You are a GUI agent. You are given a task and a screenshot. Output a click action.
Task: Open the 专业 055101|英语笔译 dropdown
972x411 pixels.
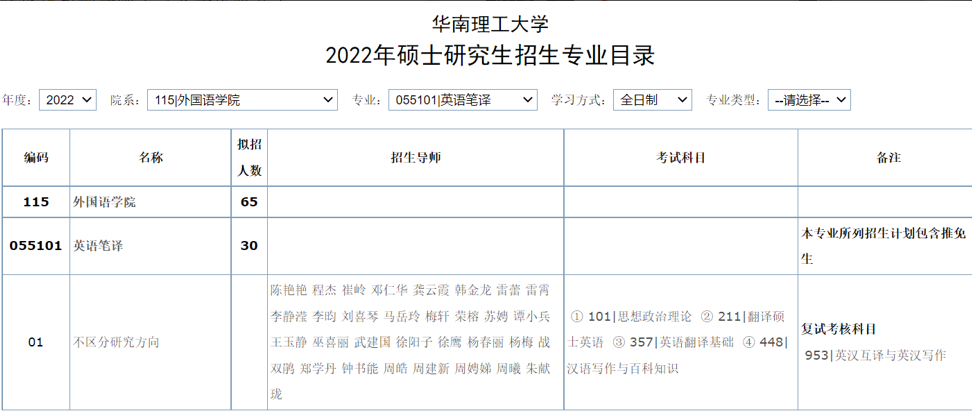pos(462,100)
